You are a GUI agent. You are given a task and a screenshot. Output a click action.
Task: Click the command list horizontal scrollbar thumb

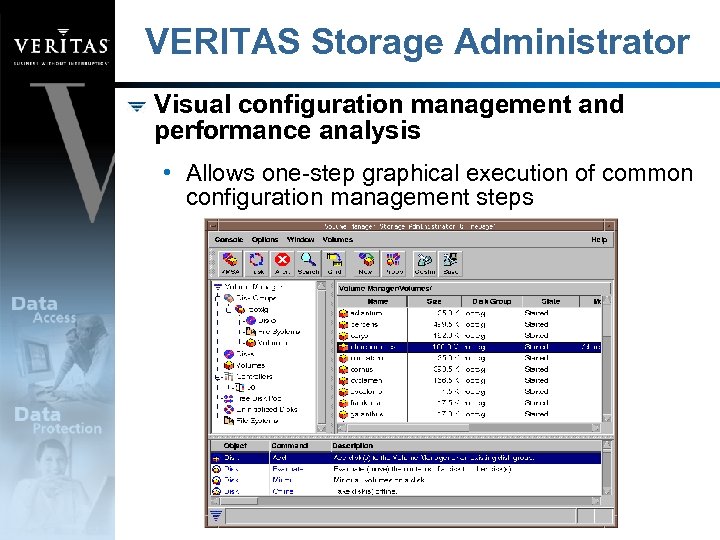pos(238,501)
